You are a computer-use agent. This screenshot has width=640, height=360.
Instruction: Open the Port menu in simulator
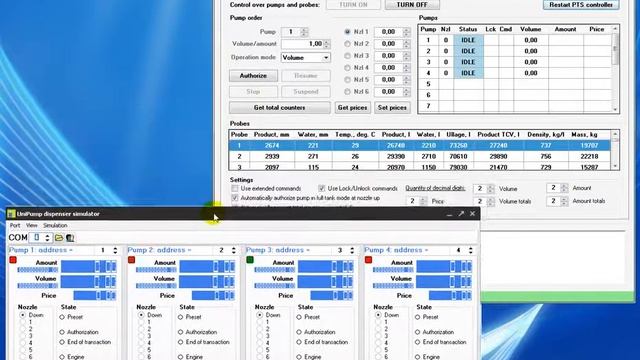click(15, 225)
